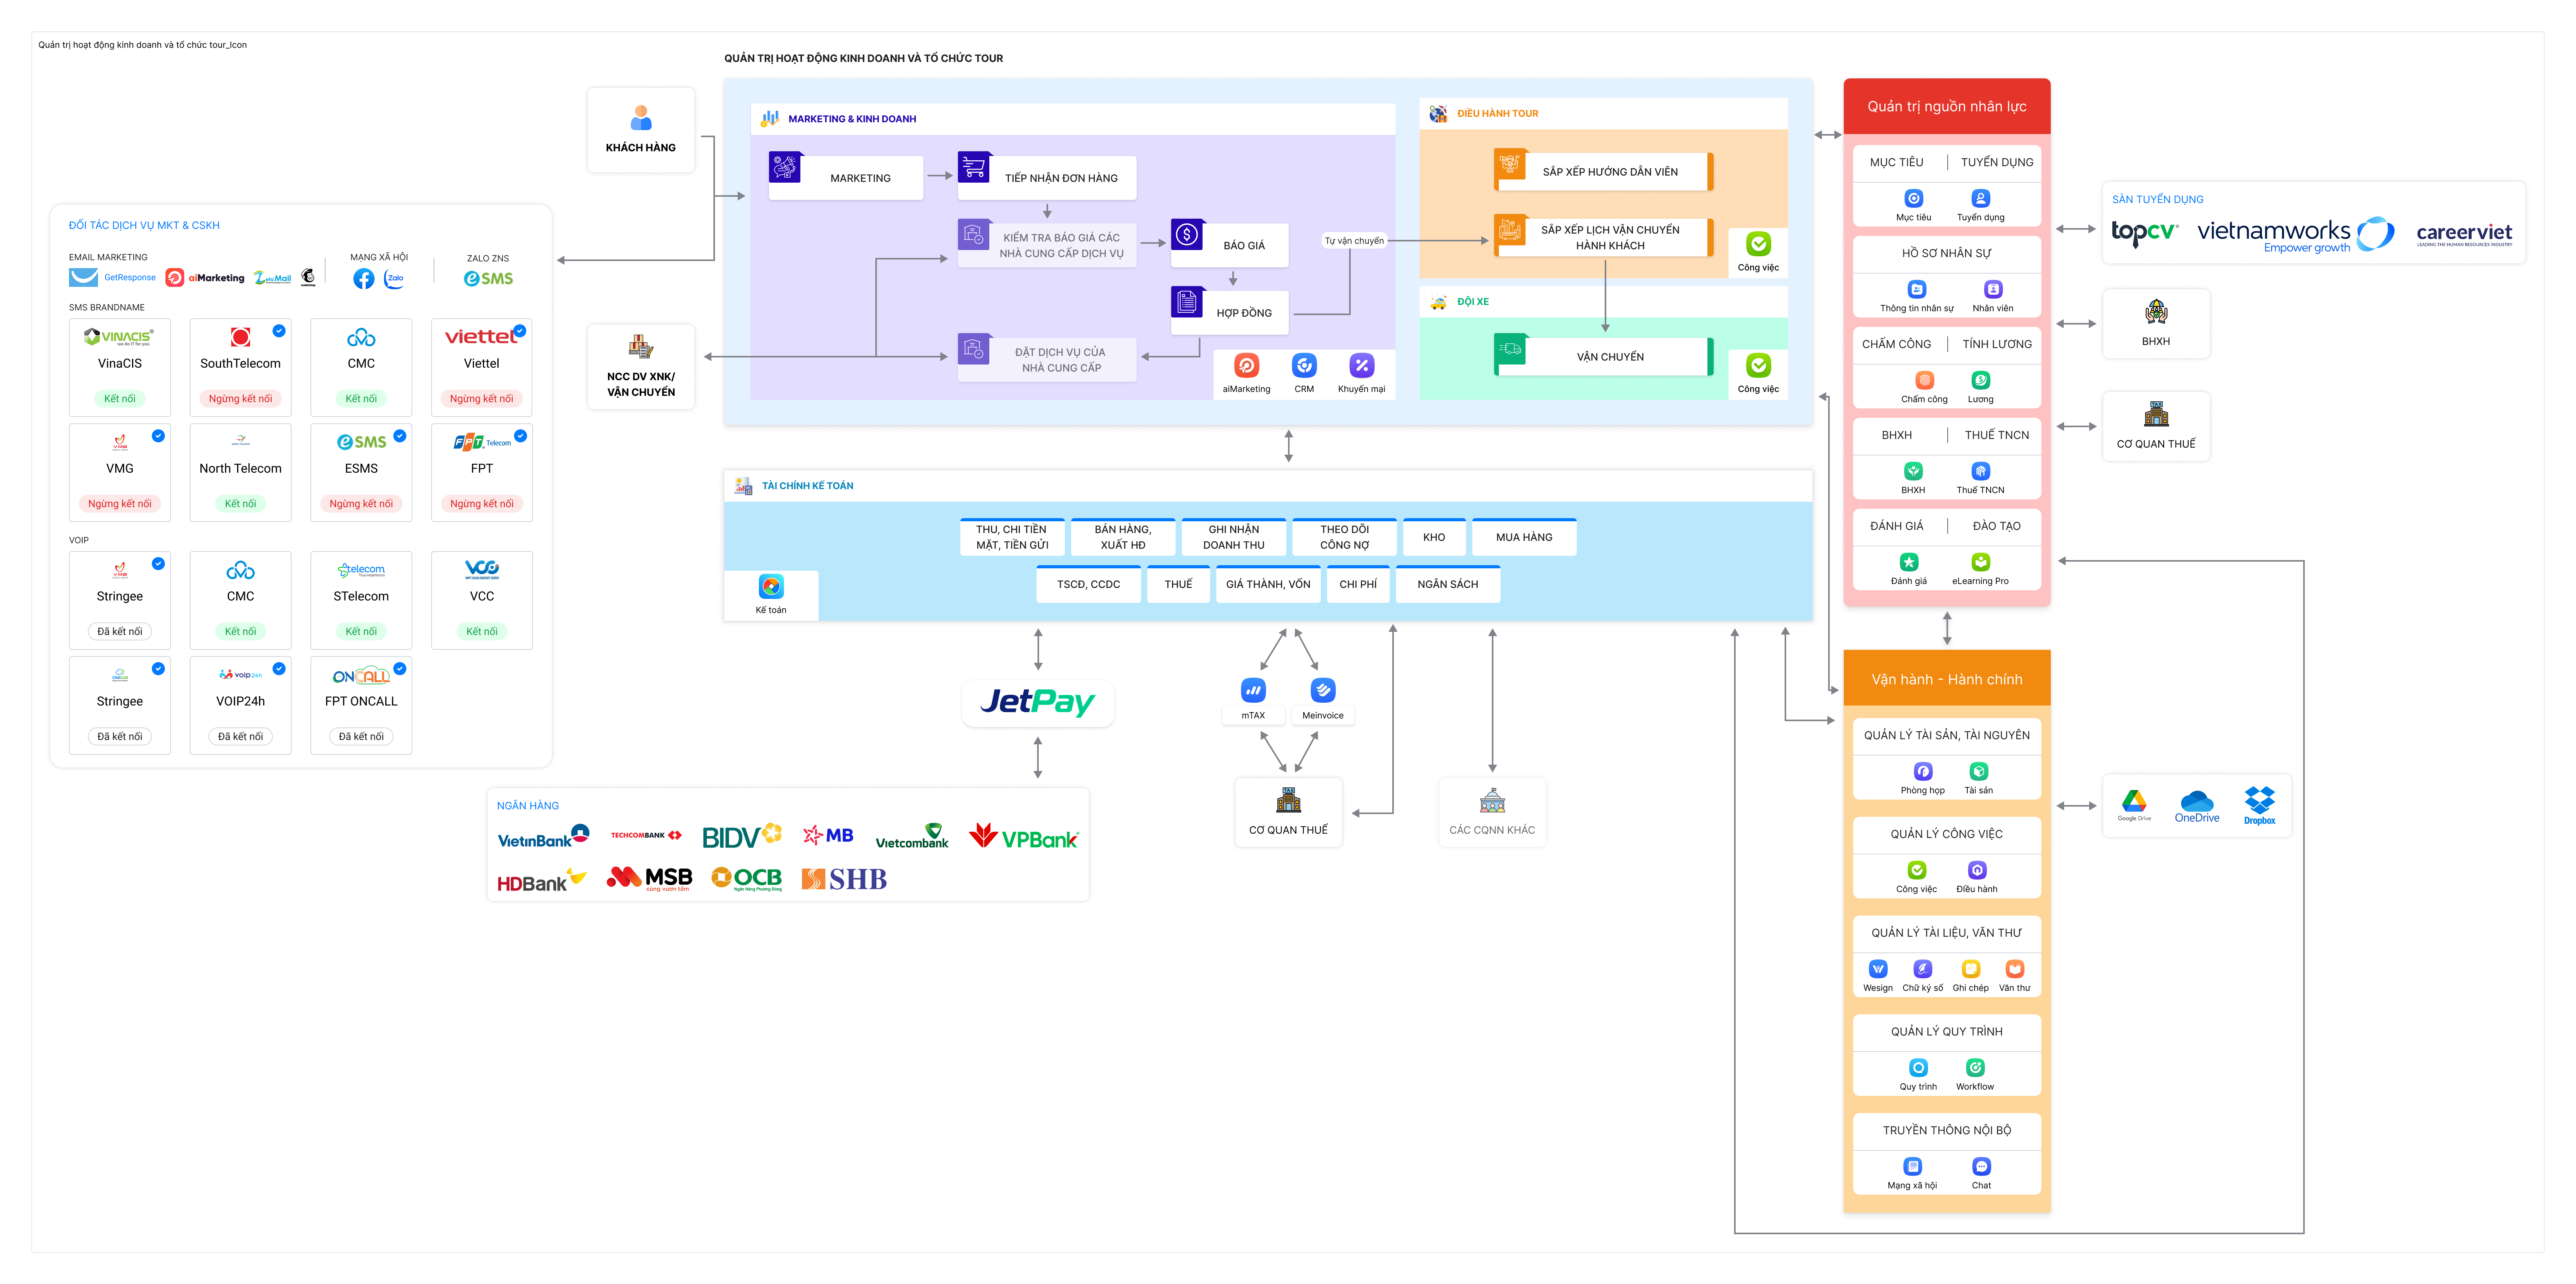Click the Đã kết nối button under VOIP24h
The width and height of the screenshot is (2576, 1284).
pyautogui.click(x=241, y=737)
